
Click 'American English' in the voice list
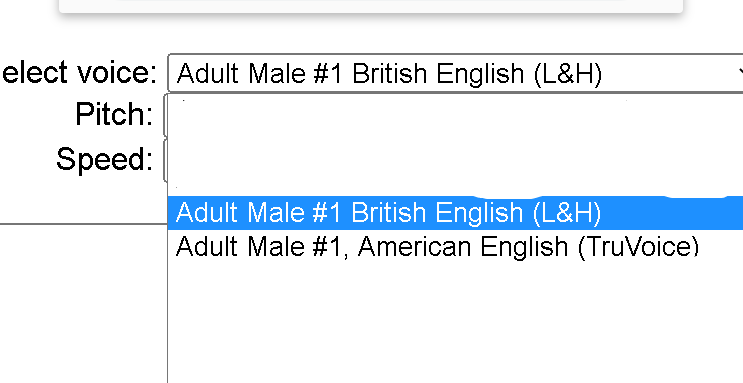tap(463, 246)
